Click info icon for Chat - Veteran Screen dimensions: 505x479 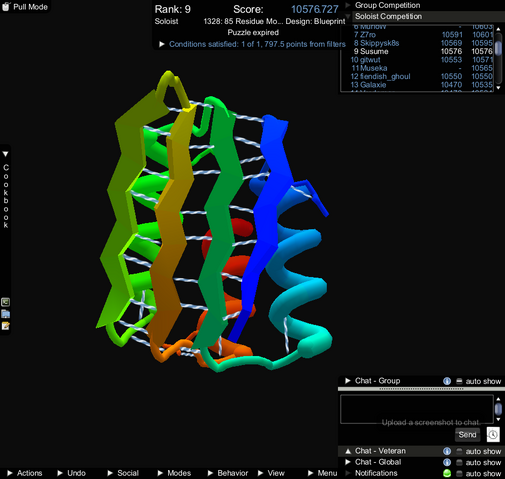[447, 451]
